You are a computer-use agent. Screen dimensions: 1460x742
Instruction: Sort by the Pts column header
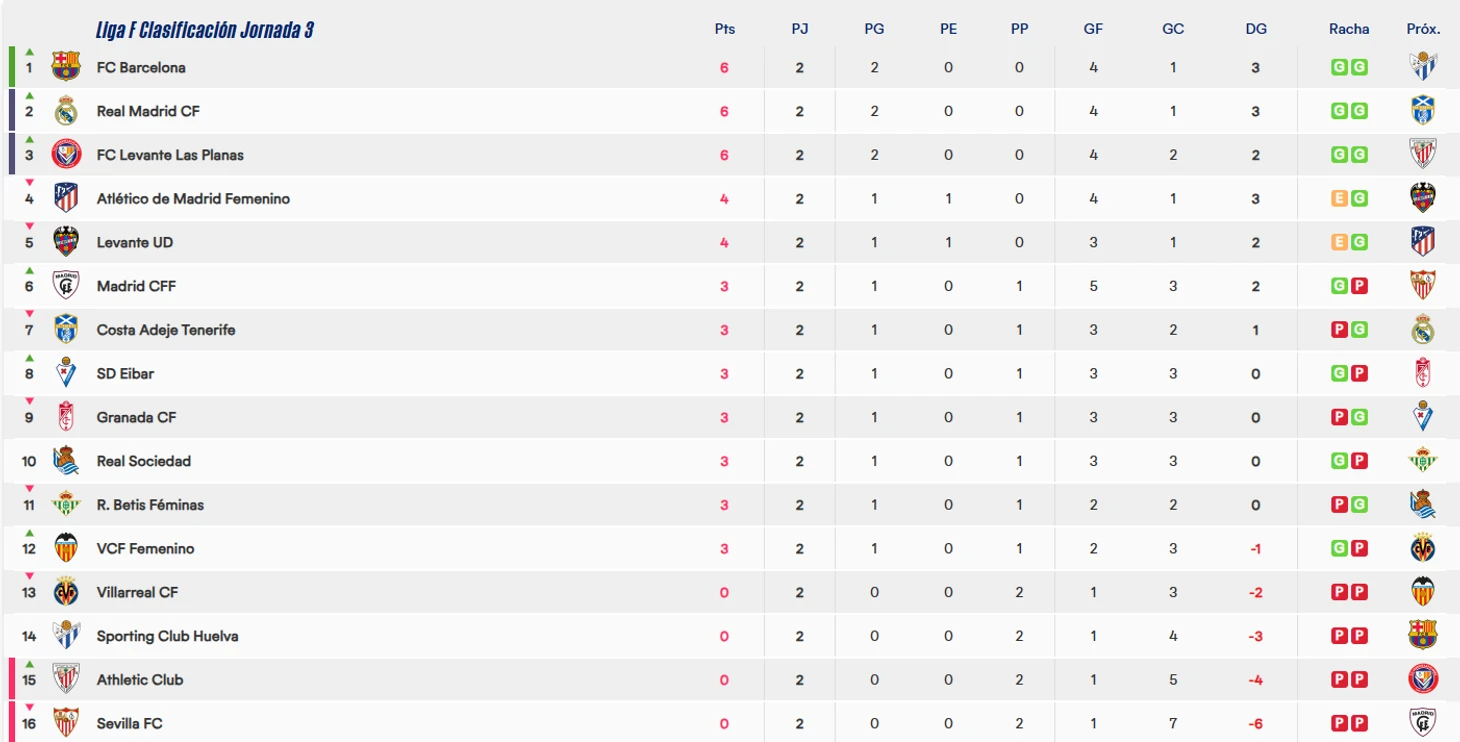click(725, 29)
